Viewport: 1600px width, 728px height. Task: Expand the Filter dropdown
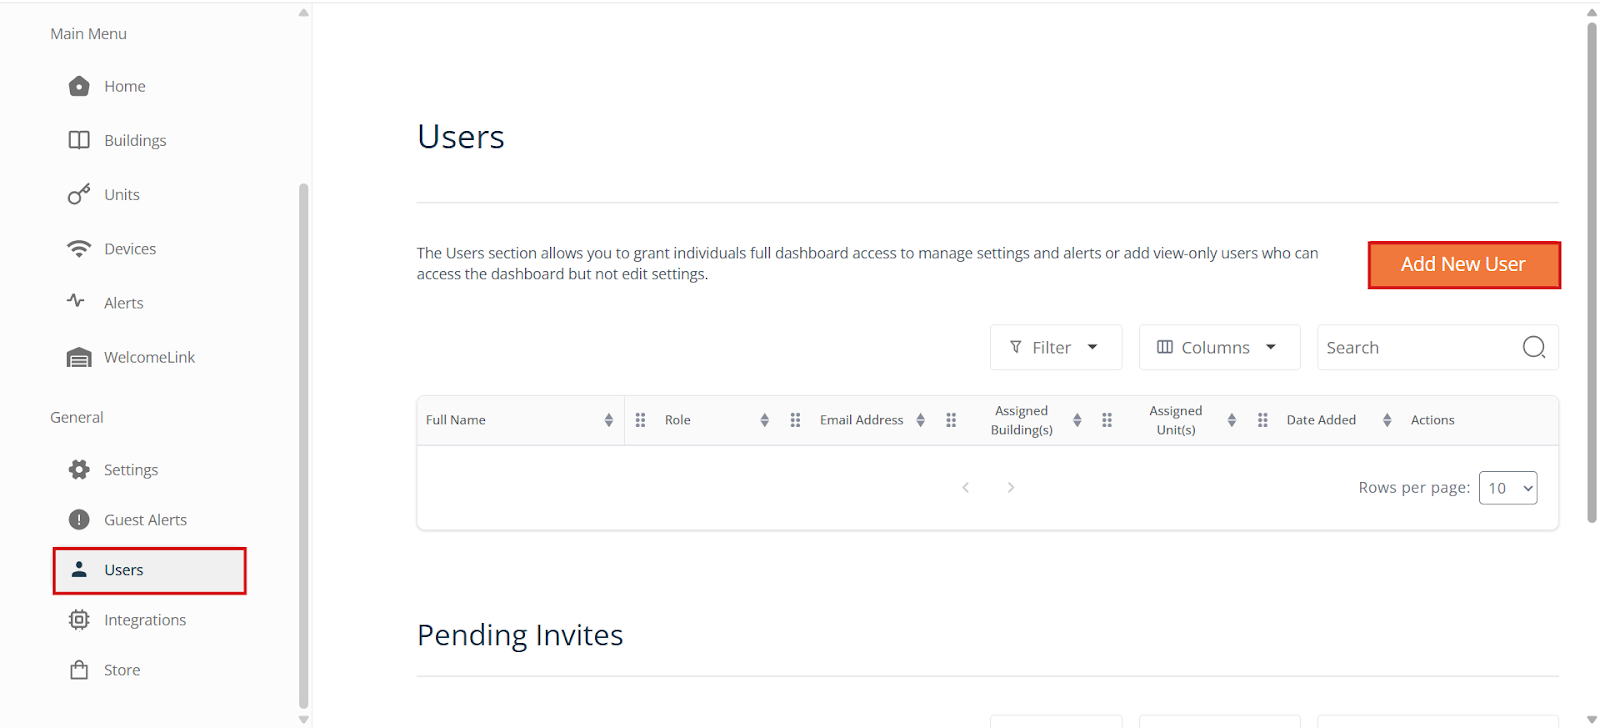[x=1055, y=347]
